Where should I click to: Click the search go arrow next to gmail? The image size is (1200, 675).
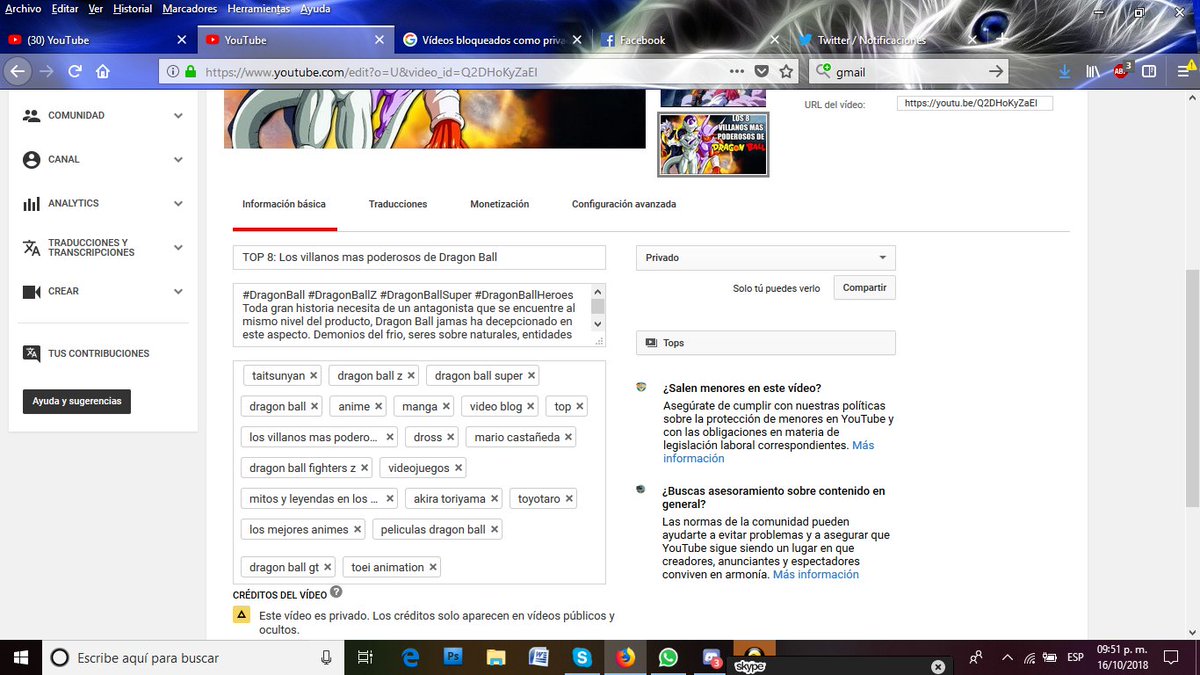click(995, 71)
